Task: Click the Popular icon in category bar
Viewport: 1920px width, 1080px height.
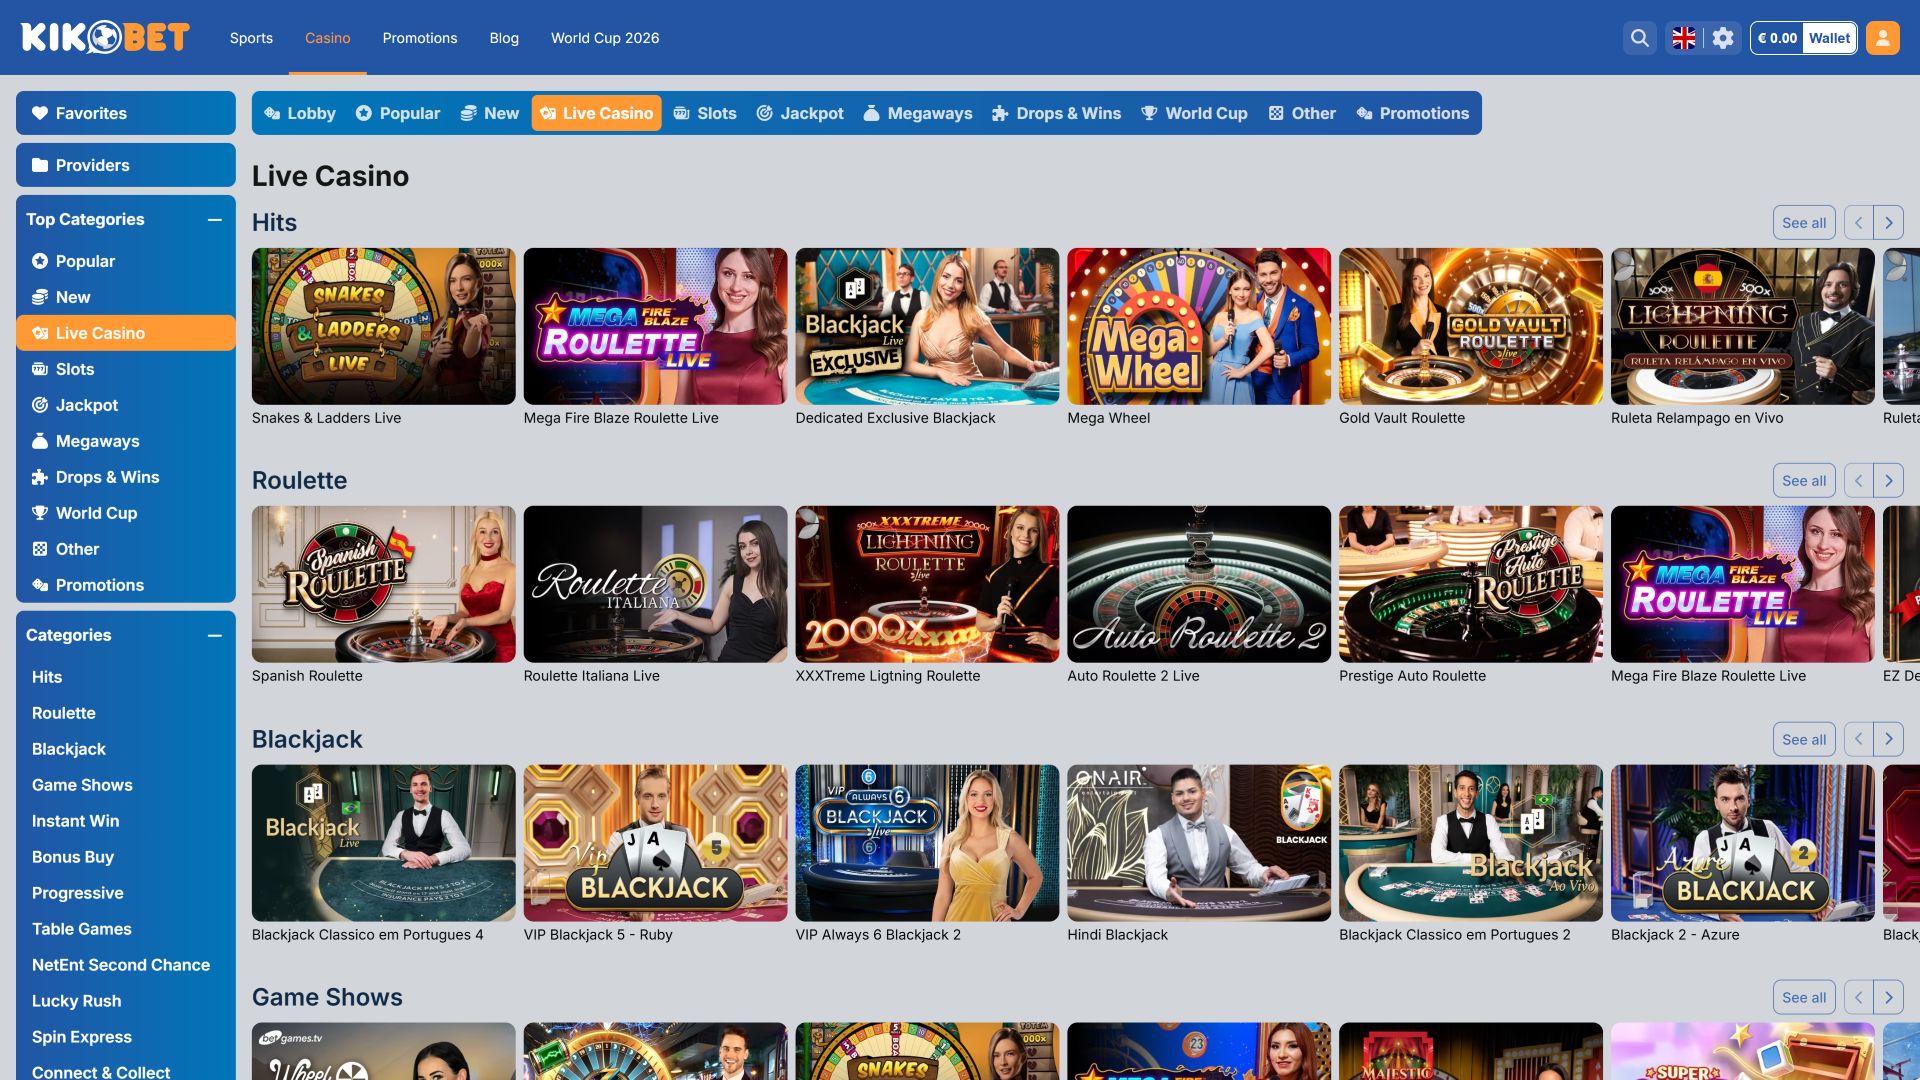Action: tap(364, 113)
